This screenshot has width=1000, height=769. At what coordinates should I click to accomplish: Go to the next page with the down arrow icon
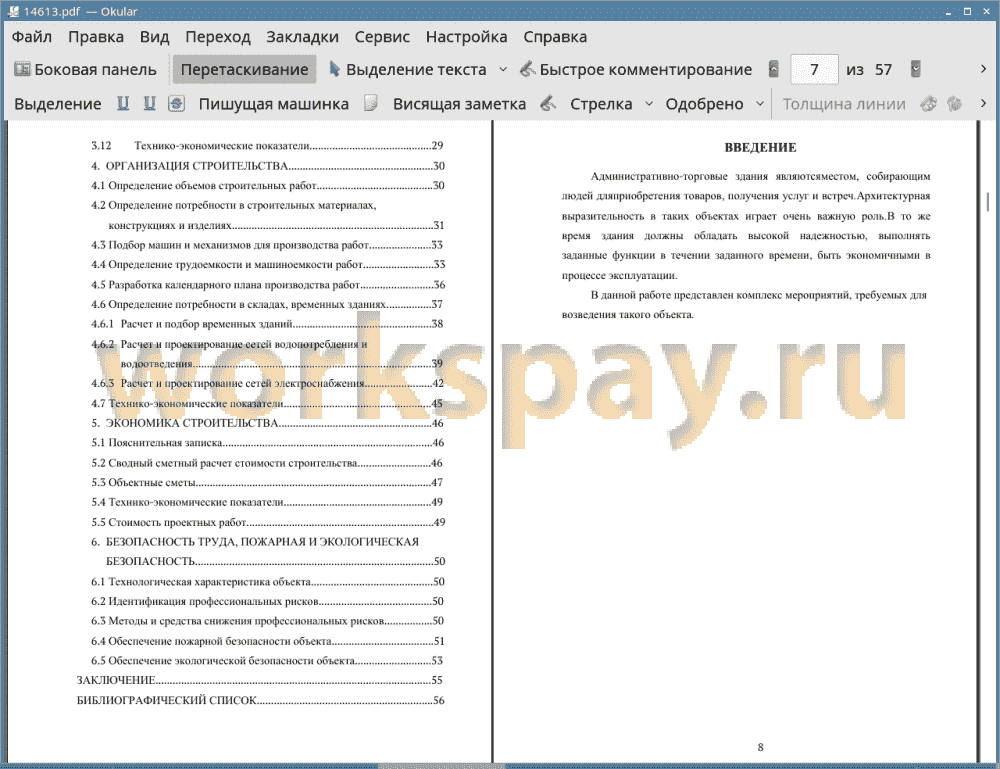(916, 69)
